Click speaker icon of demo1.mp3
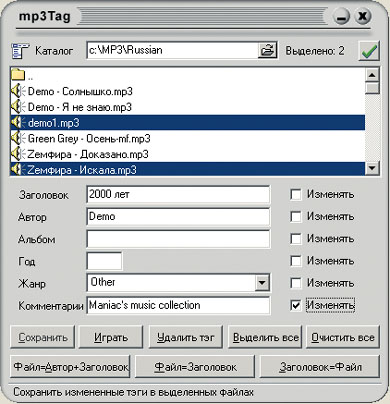The image size is (390, 404). click(x=18, y=123)
